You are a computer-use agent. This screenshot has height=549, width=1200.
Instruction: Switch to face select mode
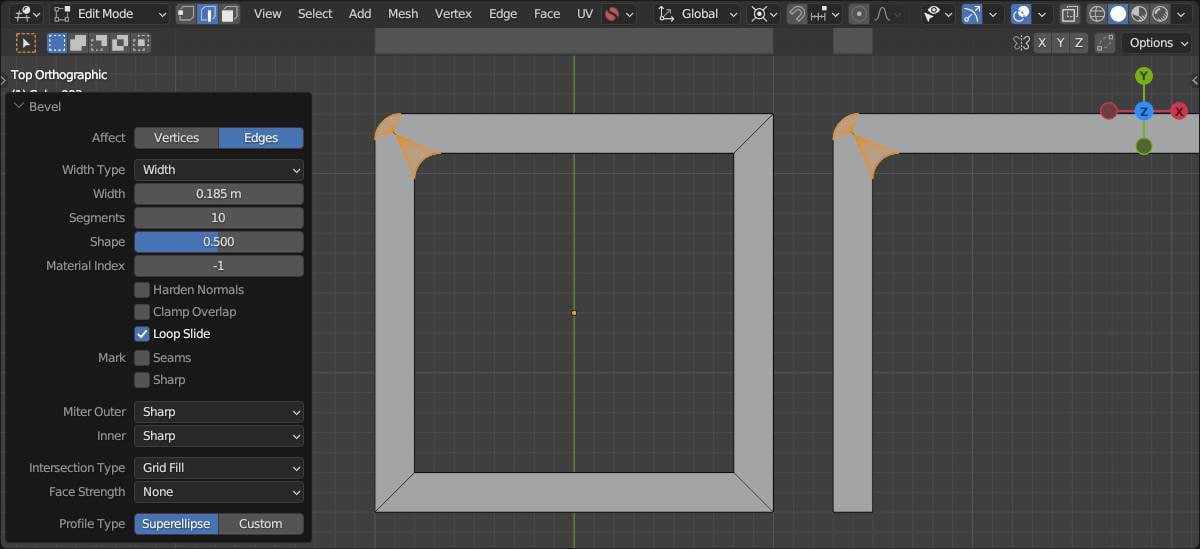point(230,14)
